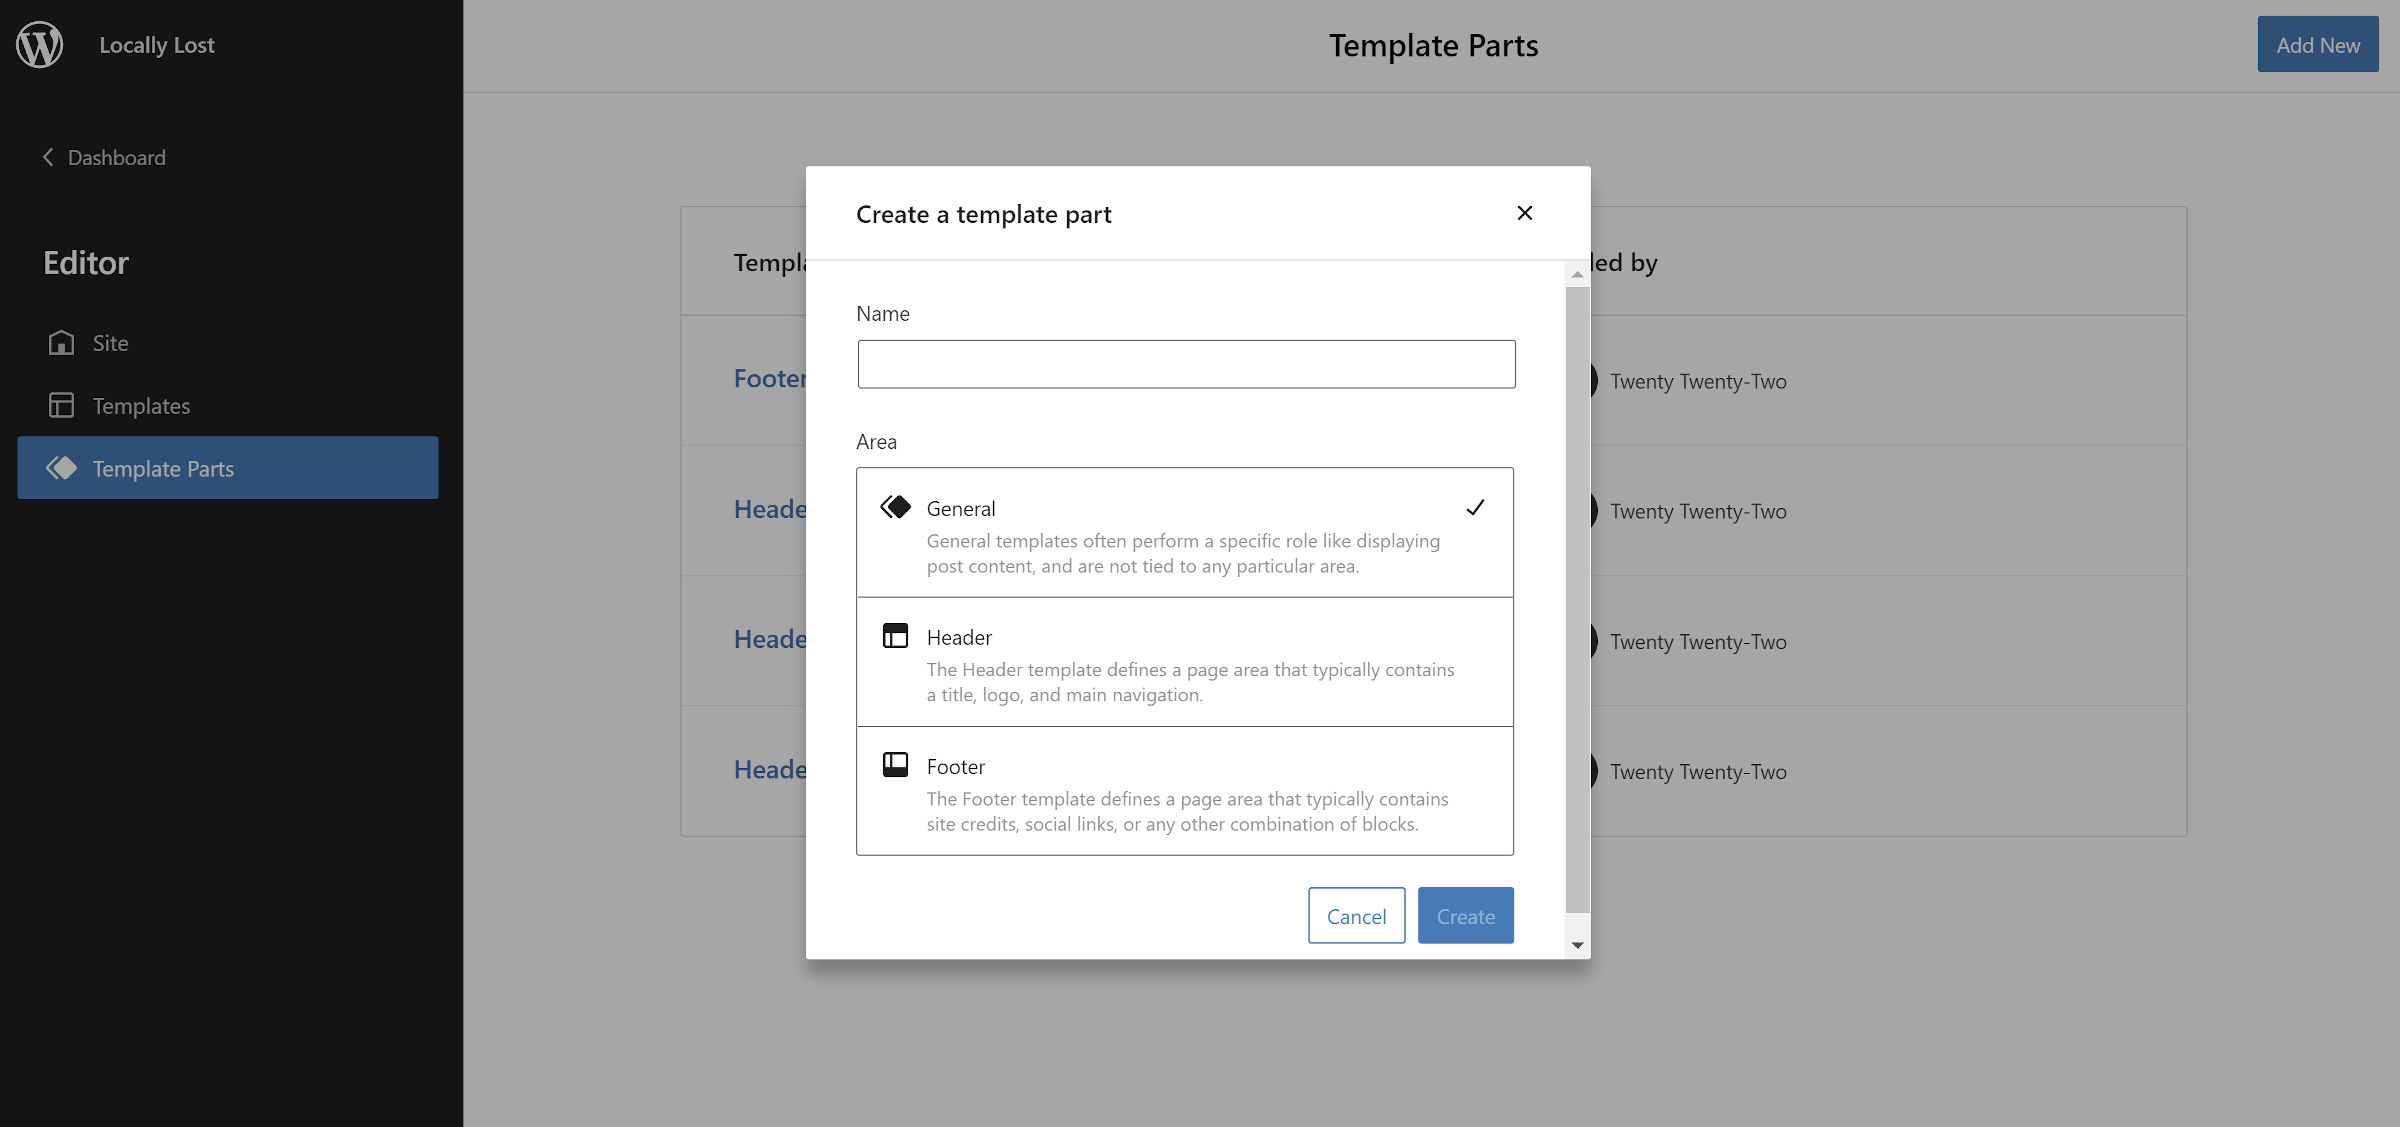Select the Header area option
This screenshot has height=1127, width=2400.
(x=1184, y=662)
